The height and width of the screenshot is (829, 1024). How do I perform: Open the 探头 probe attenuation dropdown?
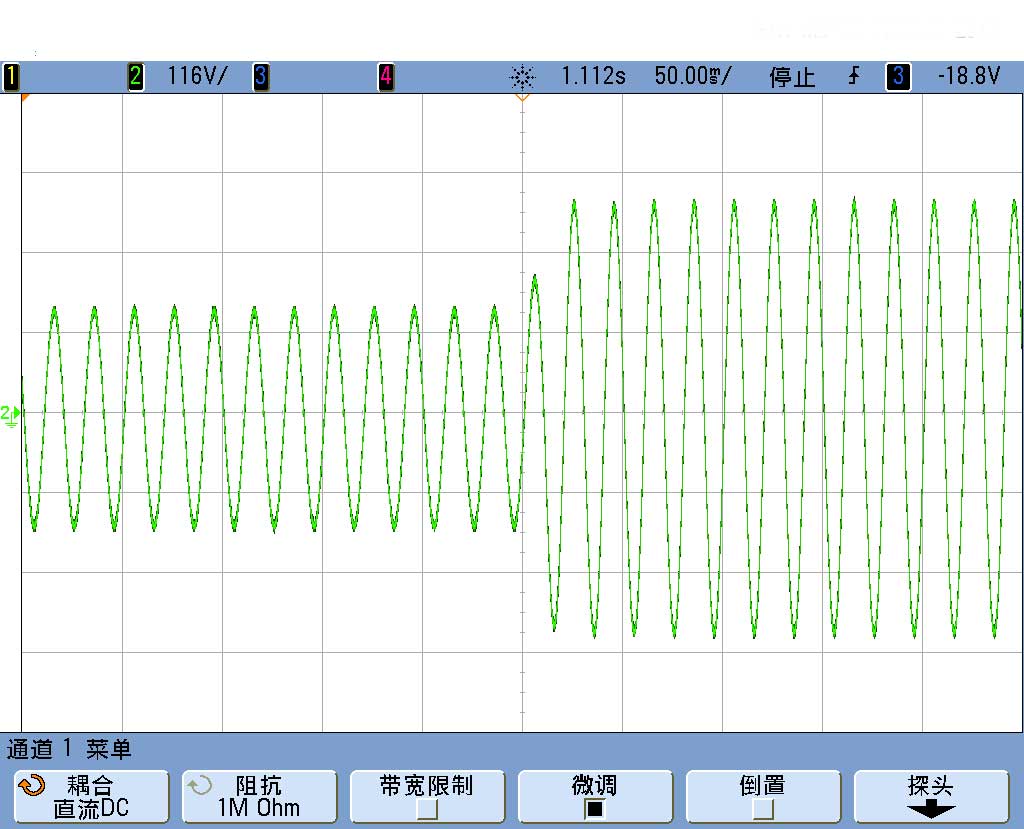tap(930, 796)
